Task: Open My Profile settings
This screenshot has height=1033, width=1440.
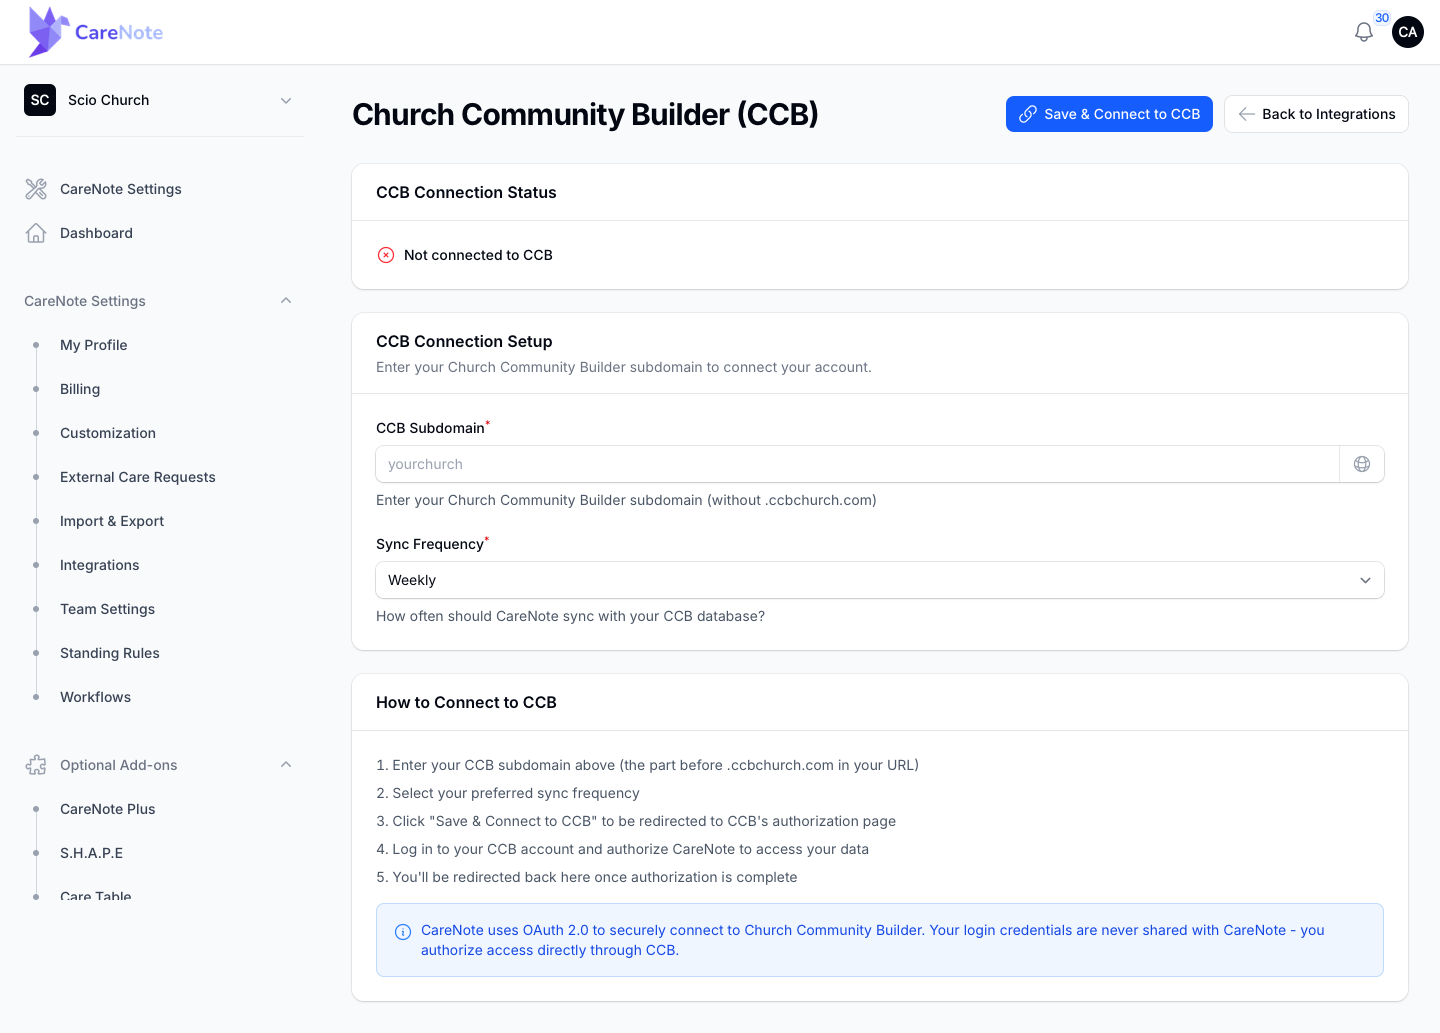Action: coord(94,345)
